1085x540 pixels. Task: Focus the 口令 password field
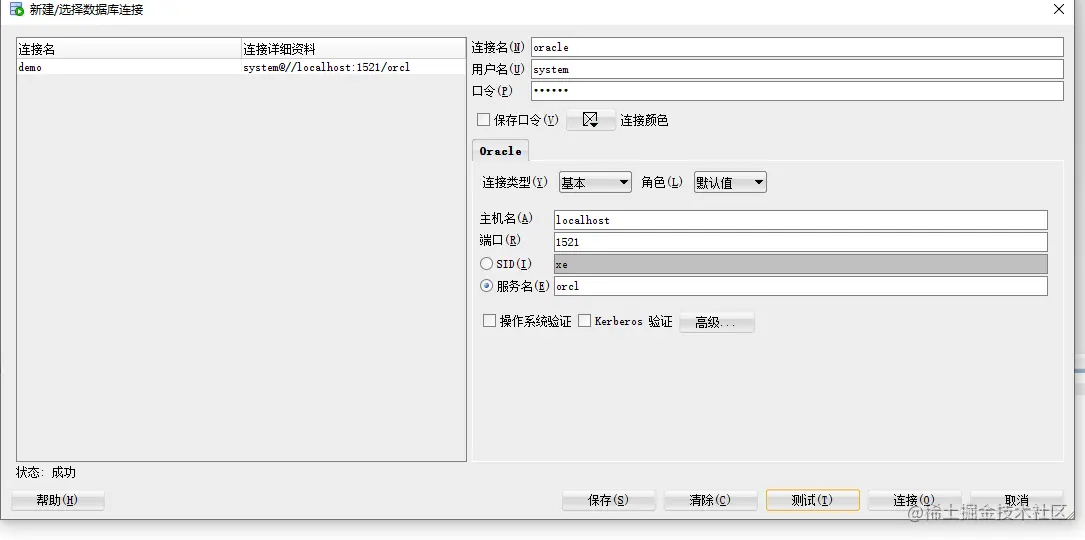click(797, 91)
